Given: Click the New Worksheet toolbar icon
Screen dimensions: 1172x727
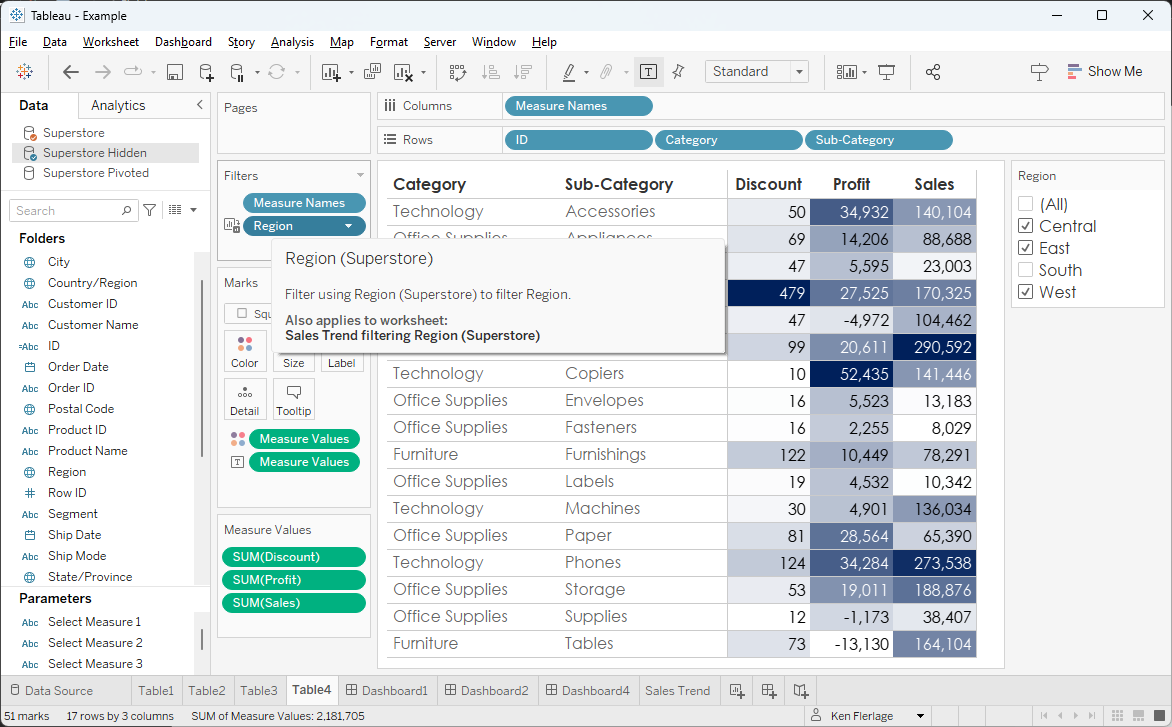Looking at the screenshot, I should coord(331,72).
